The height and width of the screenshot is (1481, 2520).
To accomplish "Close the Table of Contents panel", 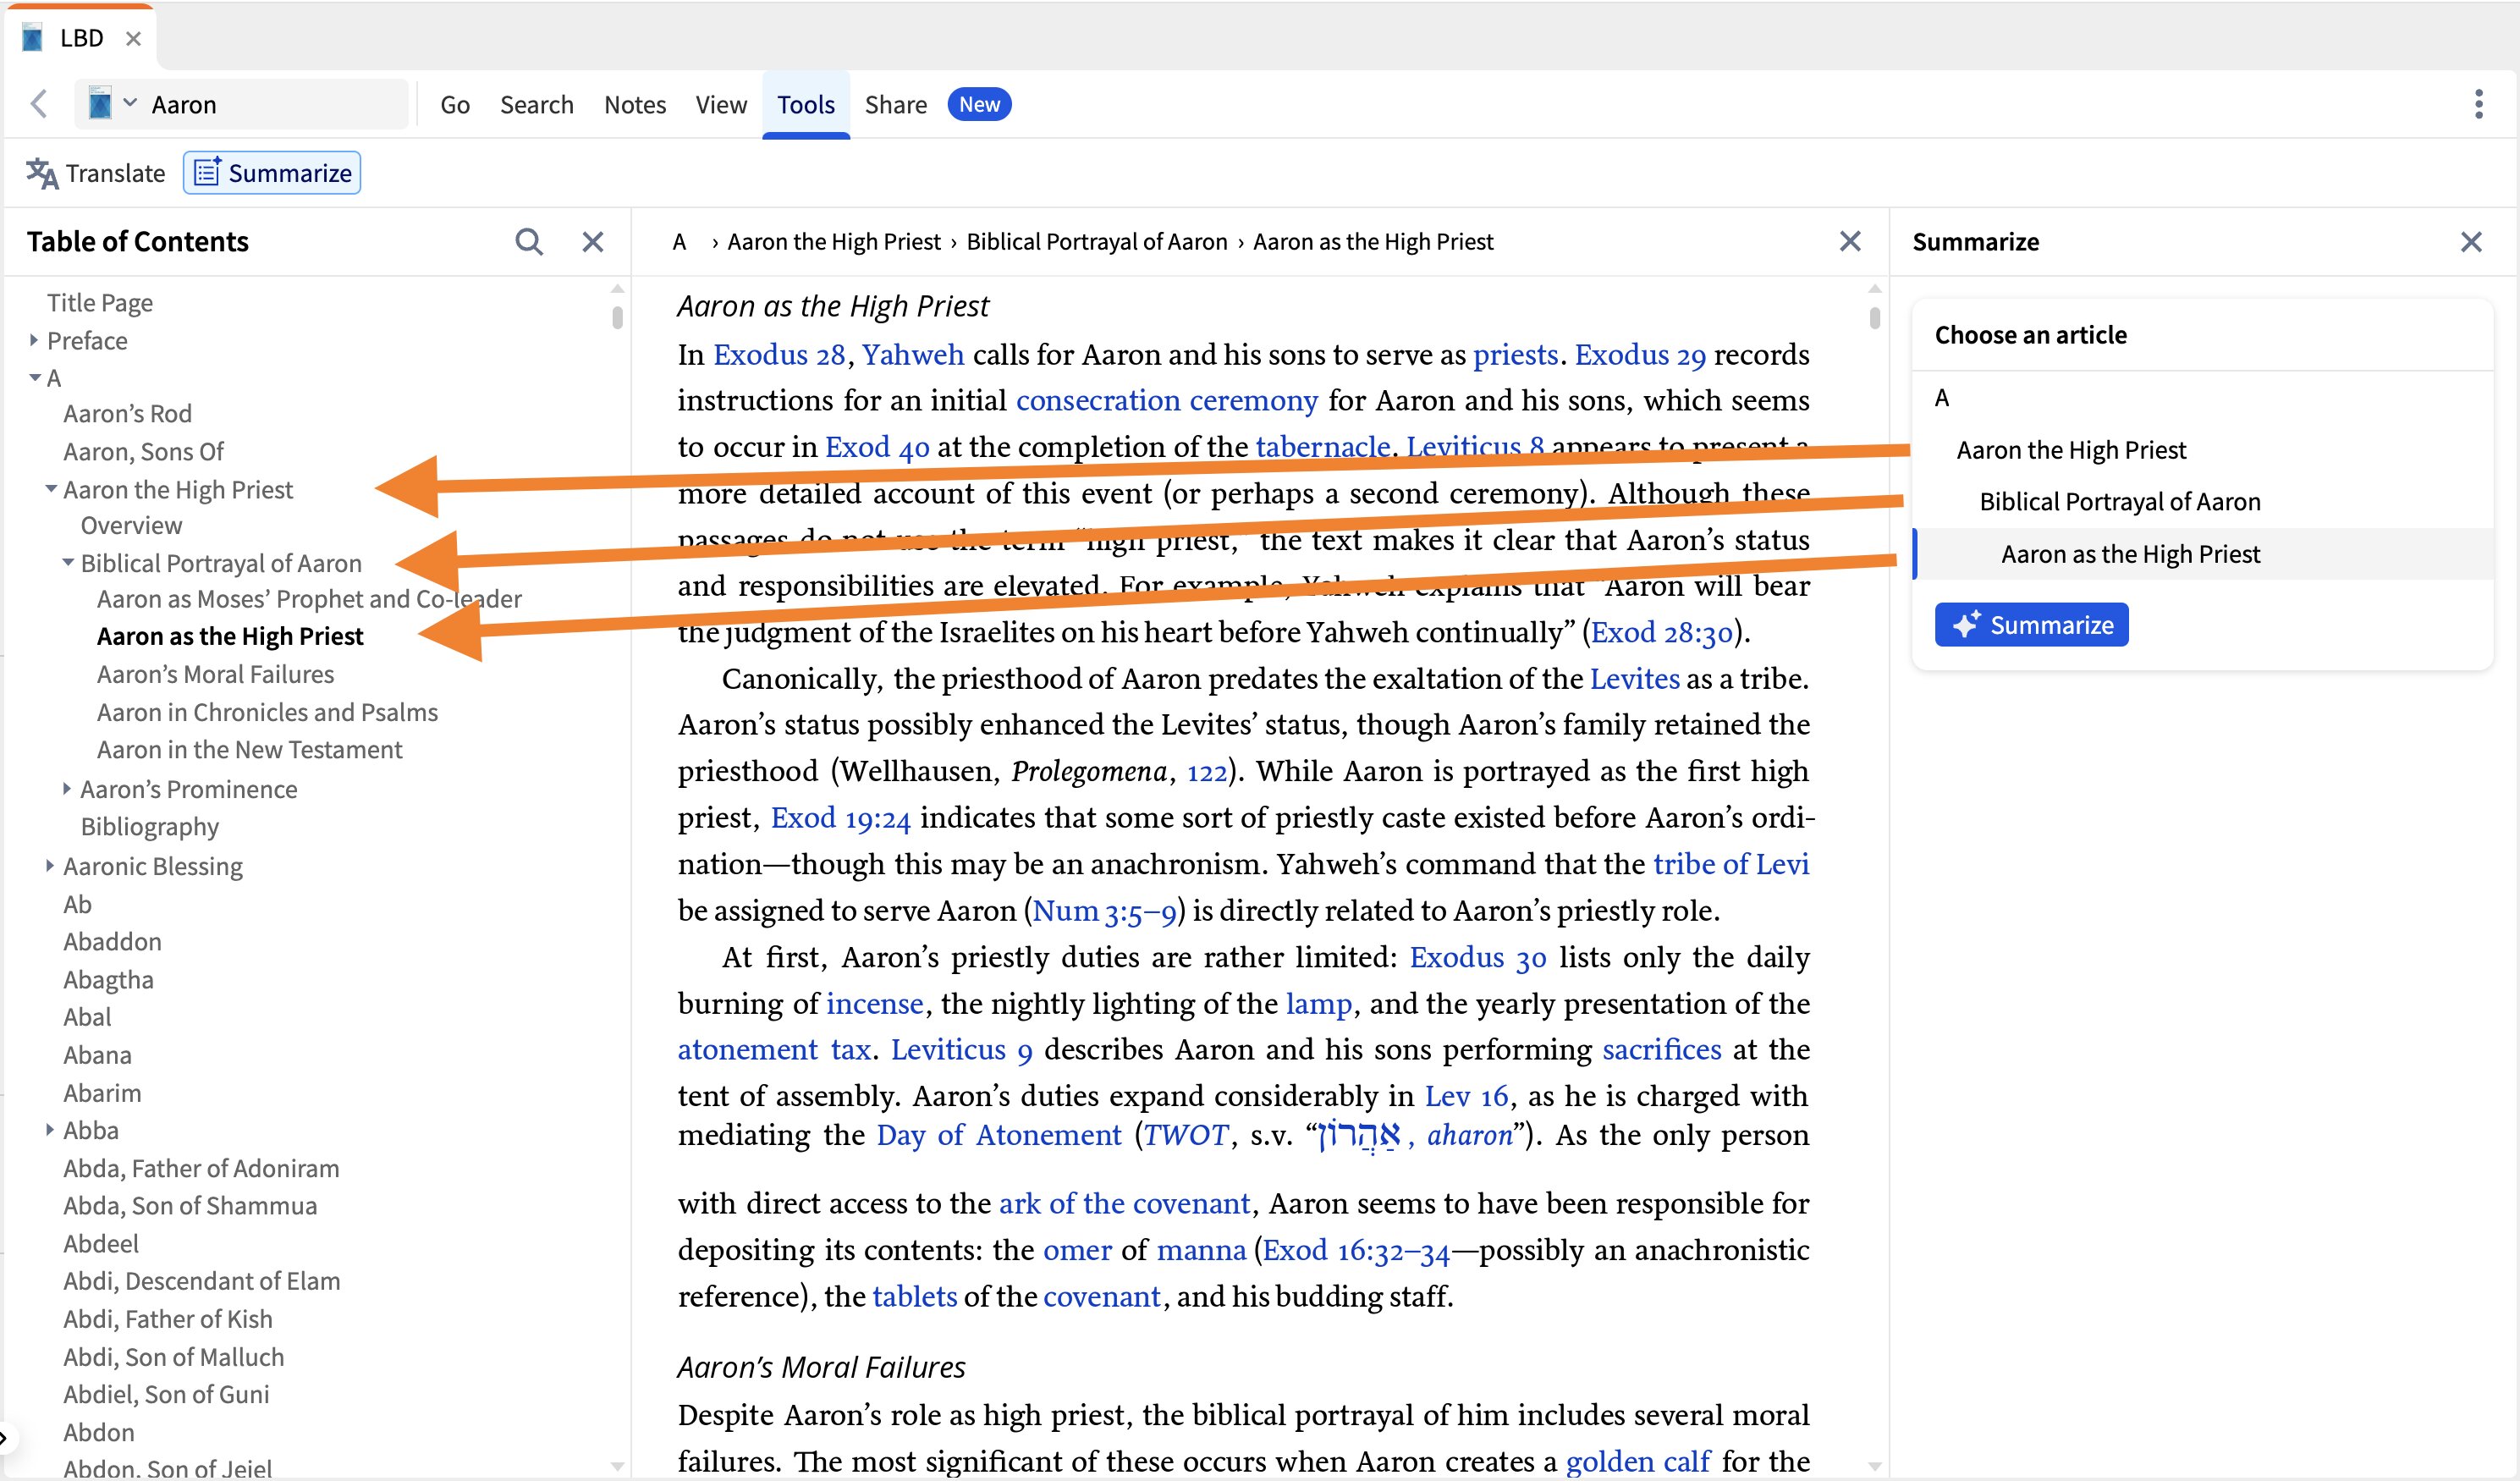I will click(592, 241).
